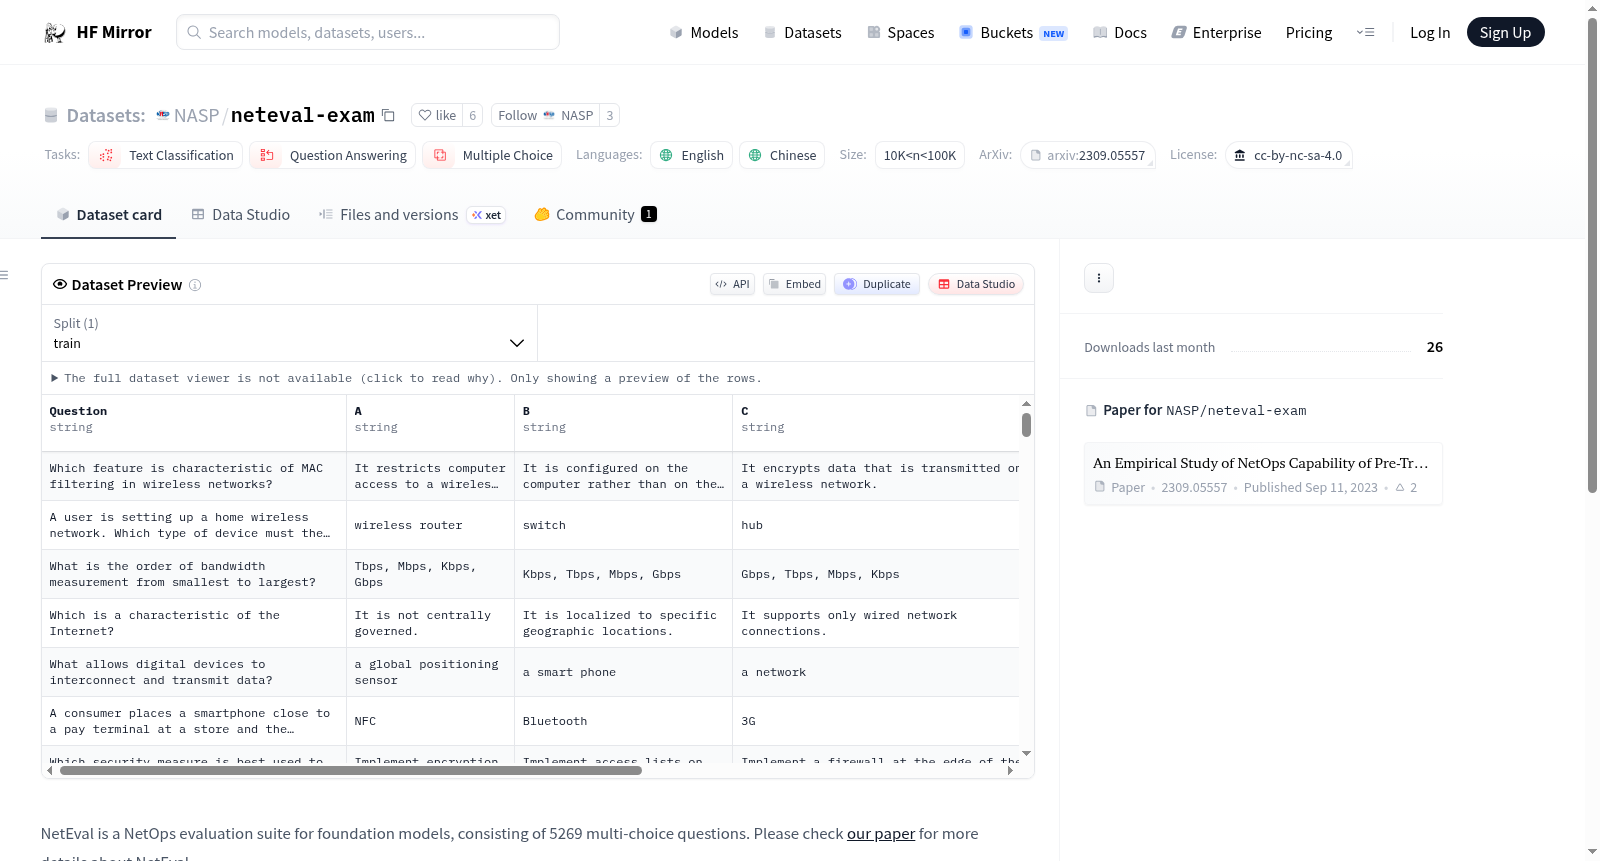Like the neteval-exam dataset
Screen dimensions: 1600x861
437,116
